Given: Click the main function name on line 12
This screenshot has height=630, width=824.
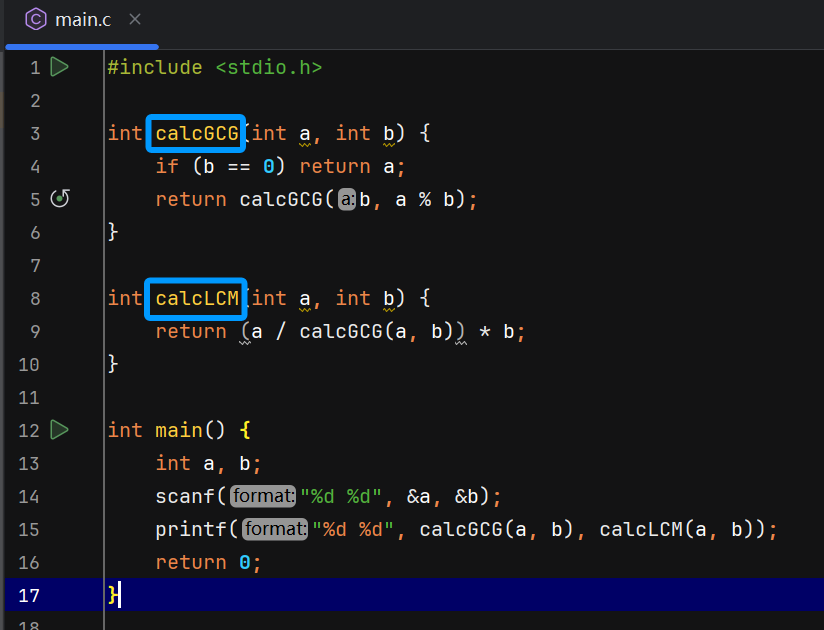Looking at the screenshot, I should coord(178,430).
